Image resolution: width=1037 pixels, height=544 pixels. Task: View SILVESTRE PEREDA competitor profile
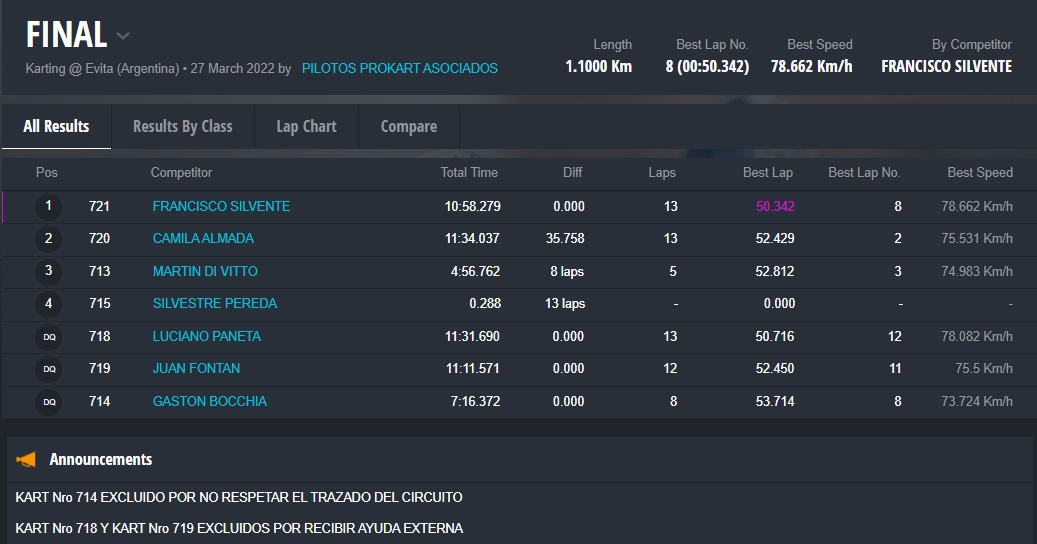215,303
